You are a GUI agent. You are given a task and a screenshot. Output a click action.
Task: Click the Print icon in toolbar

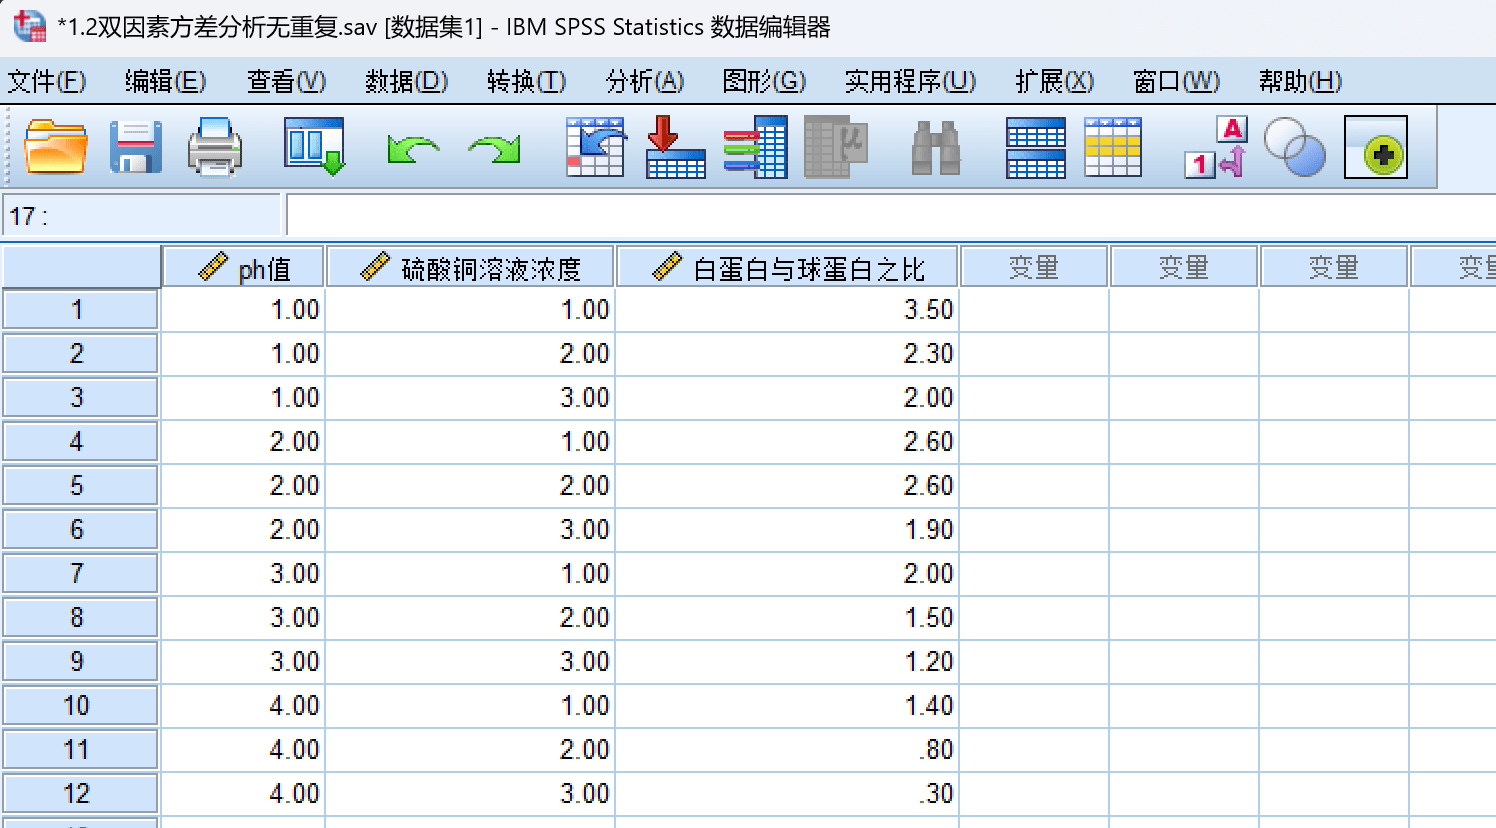coord(215,147)
